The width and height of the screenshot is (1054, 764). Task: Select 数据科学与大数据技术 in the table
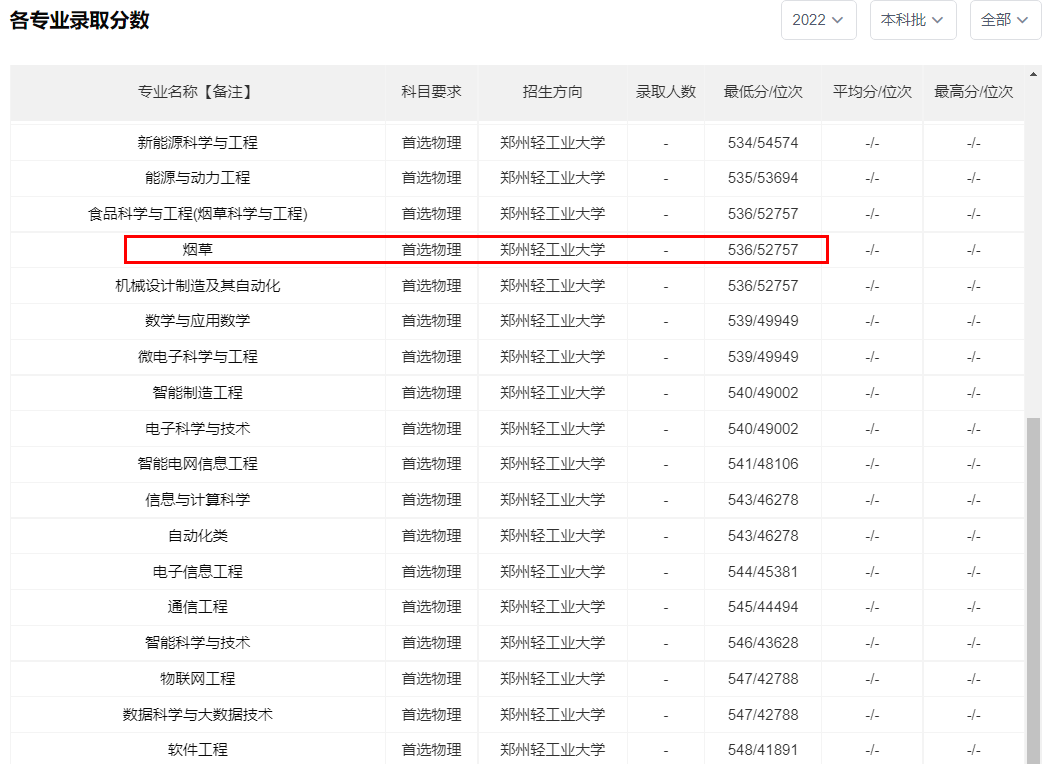click(197, 715)
